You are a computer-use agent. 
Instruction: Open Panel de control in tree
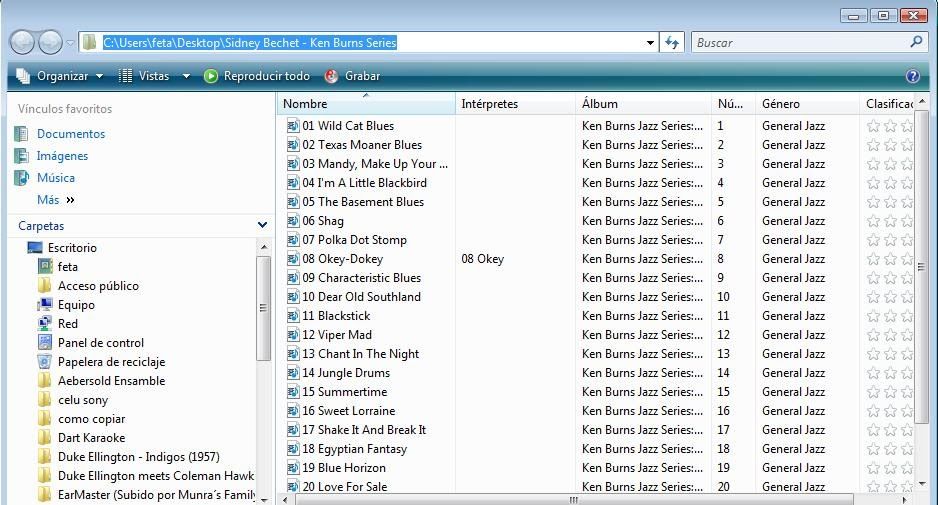(x=100, y=343)
